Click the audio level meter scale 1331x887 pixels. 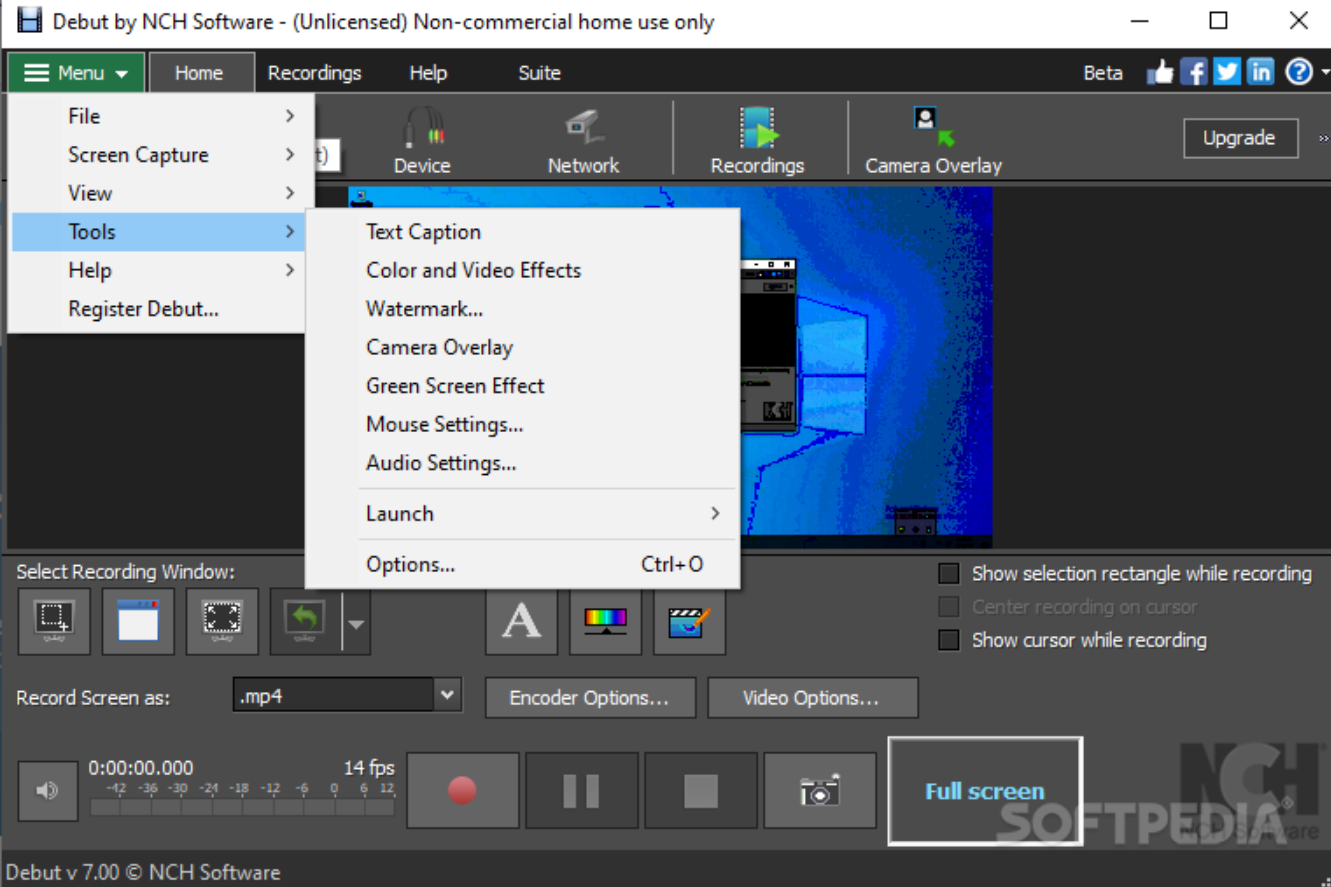(240, 790)
